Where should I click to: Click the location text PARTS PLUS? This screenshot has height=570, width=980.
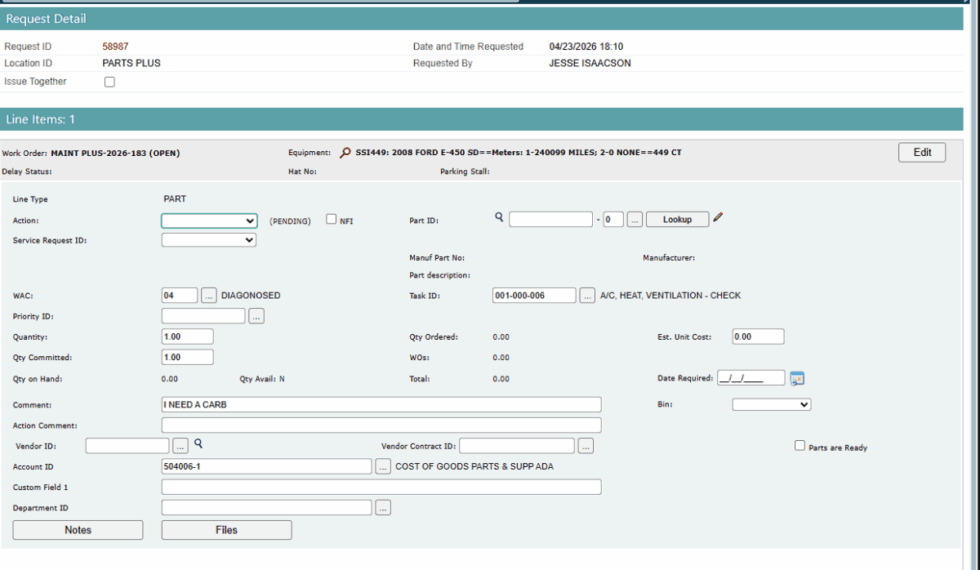(131, 63)
